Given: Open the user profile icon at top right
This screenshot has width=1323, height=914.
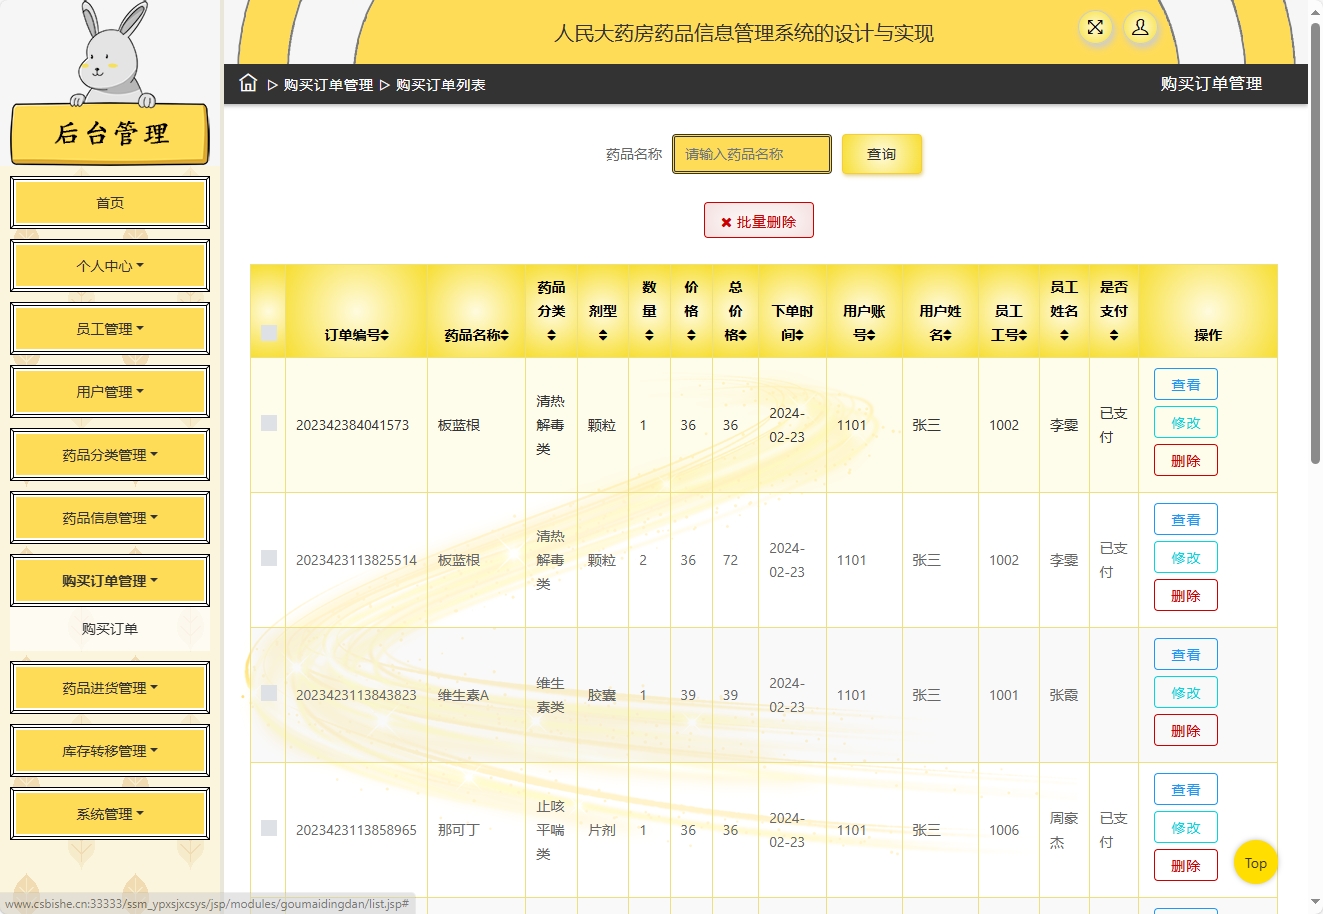Looking at the screenshot, I should coord(1140,29).
